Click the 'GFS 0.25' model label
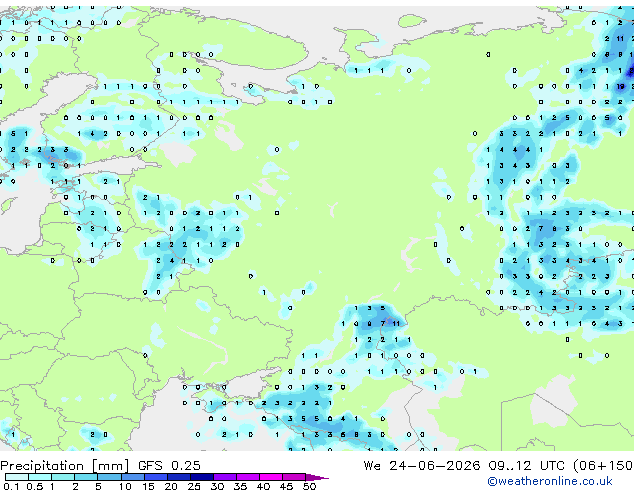Viewport: 634px width, 490px height. [x=169, y=466]
